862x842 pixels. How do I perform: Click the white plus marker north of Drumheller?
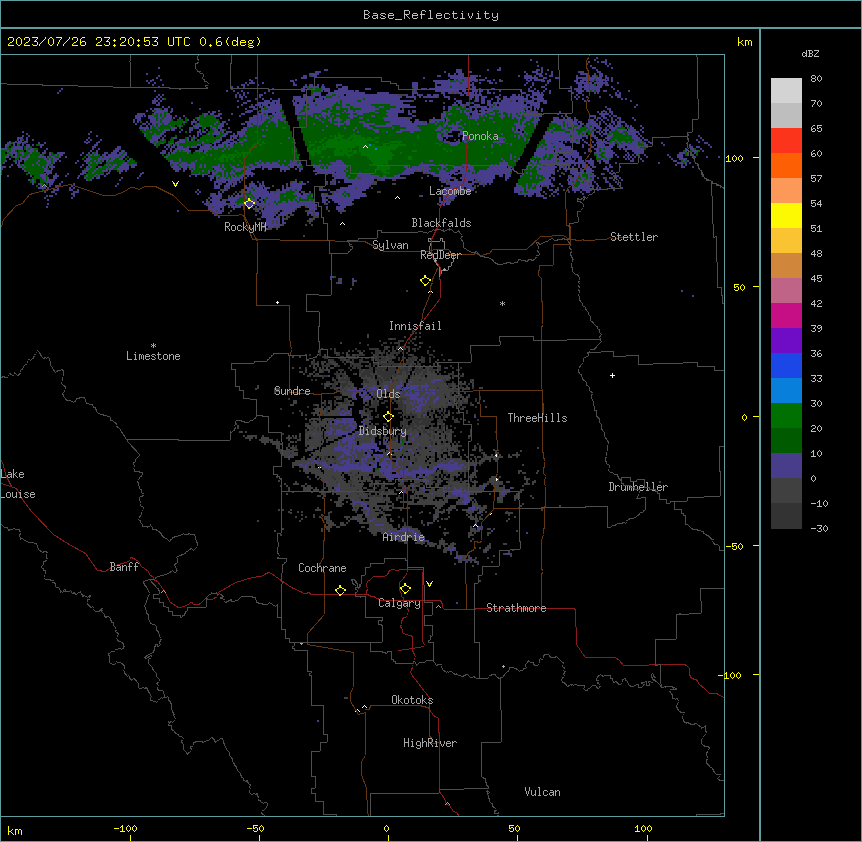[612, 375]
